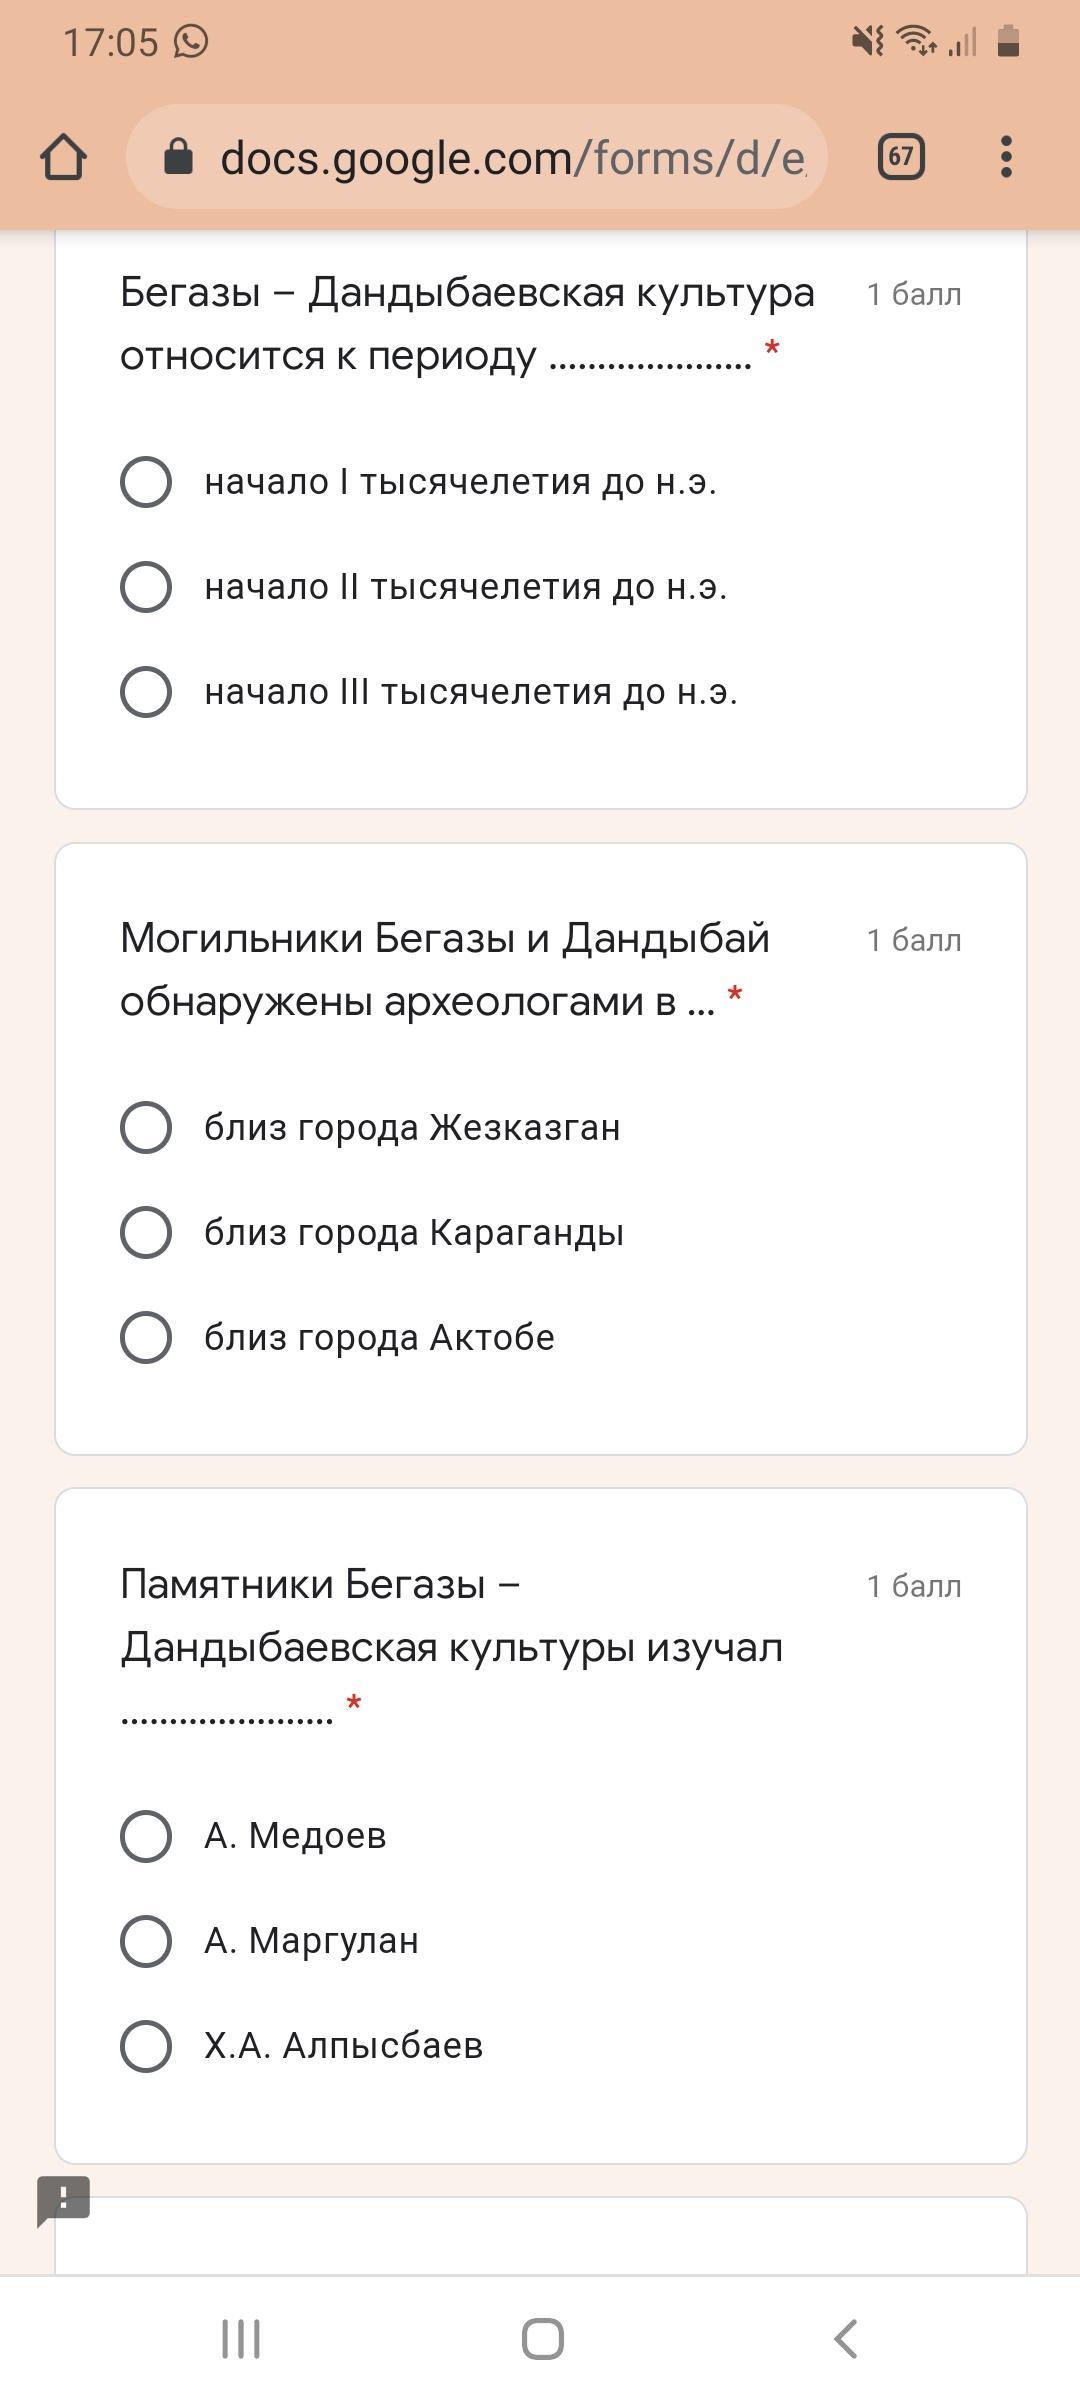Pick 'А. Маргулан' radio option
The height and width of the screenshot is (2400, 1080).
(x=146, y=1941)
